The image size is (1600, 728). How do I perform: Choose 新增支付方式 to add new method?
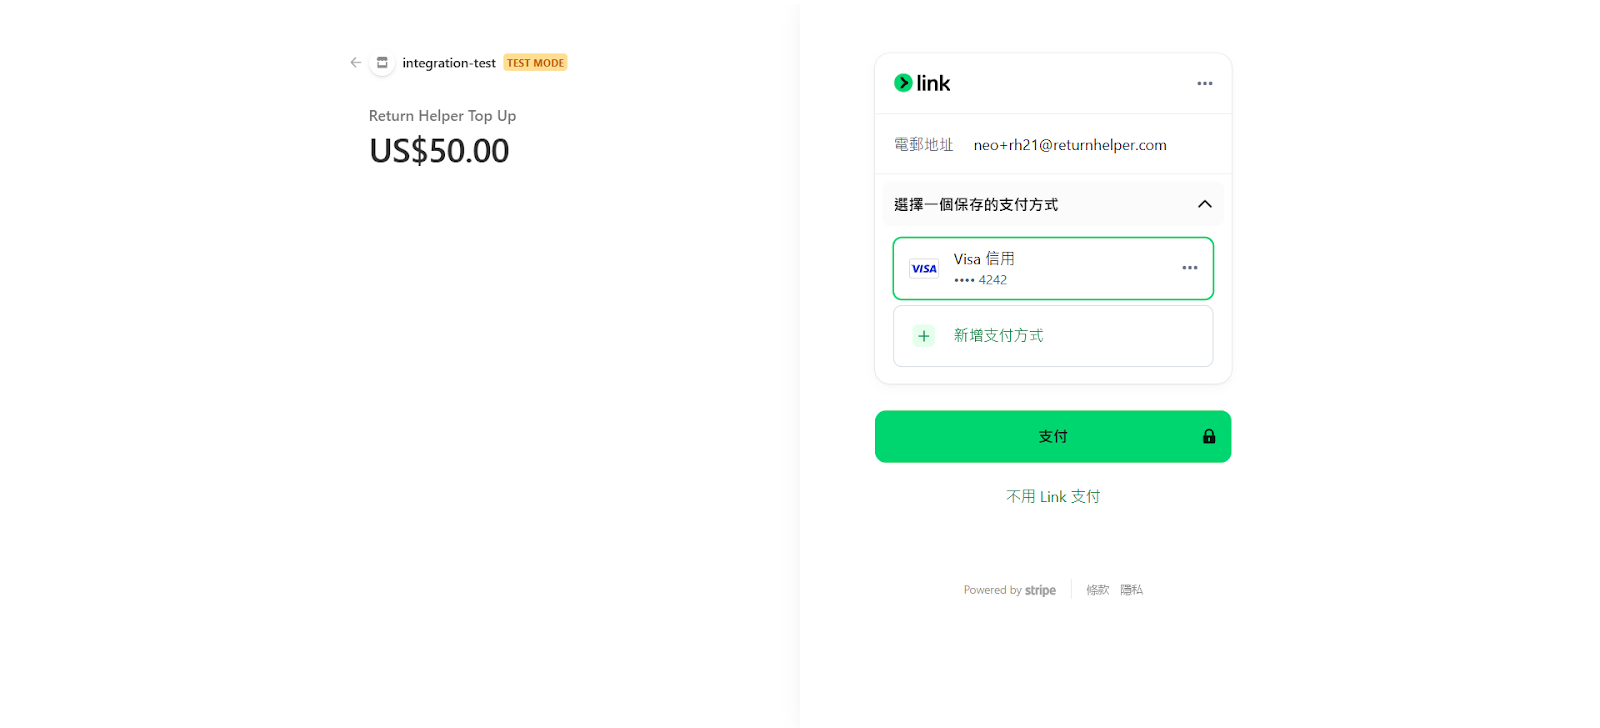pyautogui.click(x=998, y=336)
